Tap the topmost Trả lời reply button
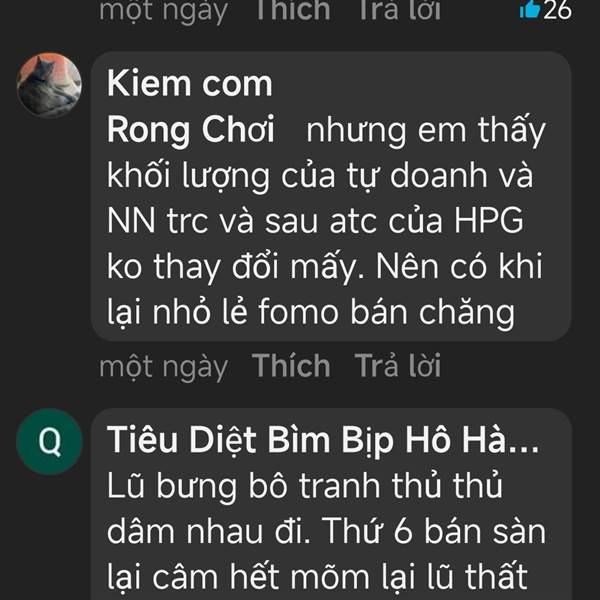600x600 pixels. 400,10
